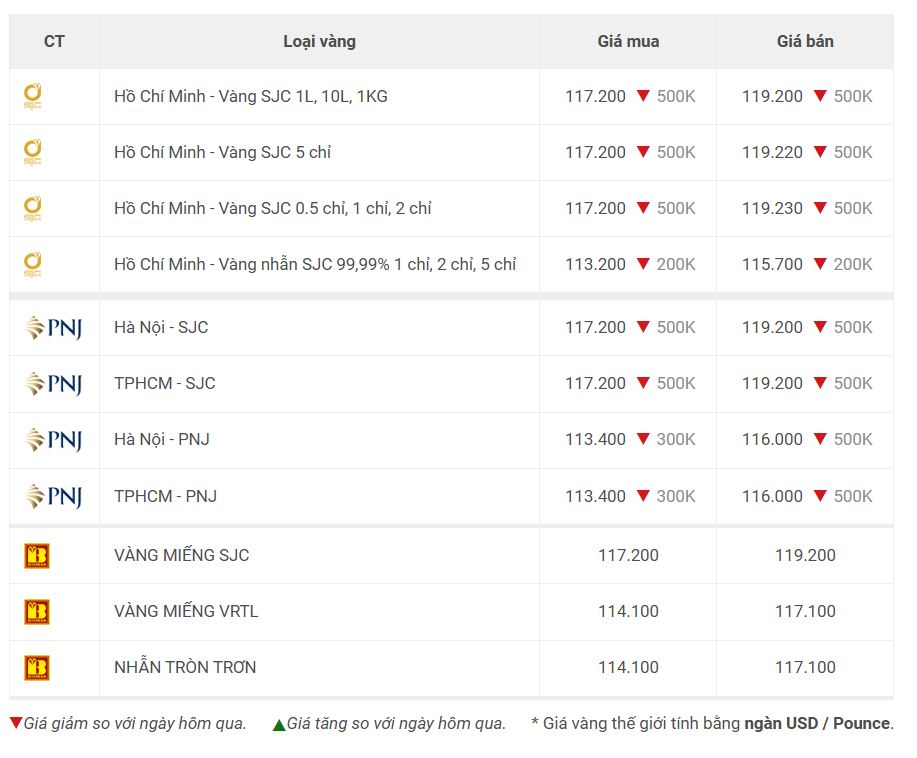The height and width of the screenshot is (758, 917).
Task: Click PNJ logo in TPHCM - PNJ row
Action: click(x=54, y=496)
